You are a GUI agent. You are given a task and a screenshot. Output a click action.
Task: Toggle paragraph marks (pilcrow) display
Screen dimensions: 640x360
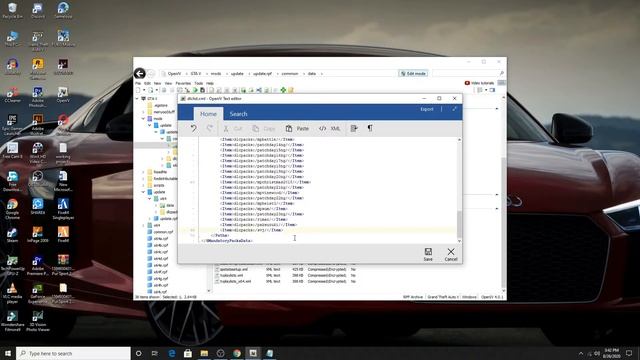370,128
